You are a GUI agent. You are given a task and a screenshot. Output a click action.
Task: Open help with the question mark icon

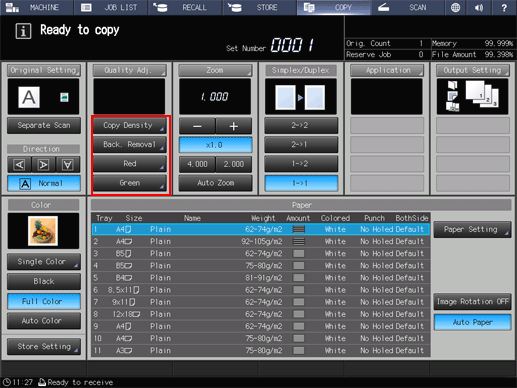(504, 7)
